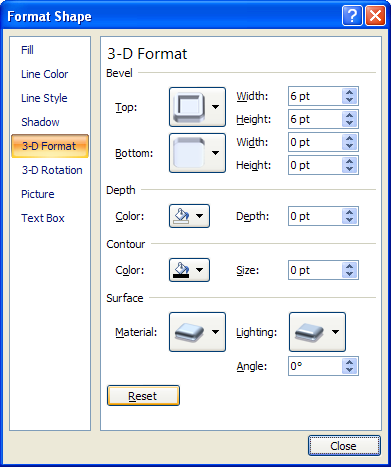
Task: Decrease the Contour Size value
Action: click(349, 274)
